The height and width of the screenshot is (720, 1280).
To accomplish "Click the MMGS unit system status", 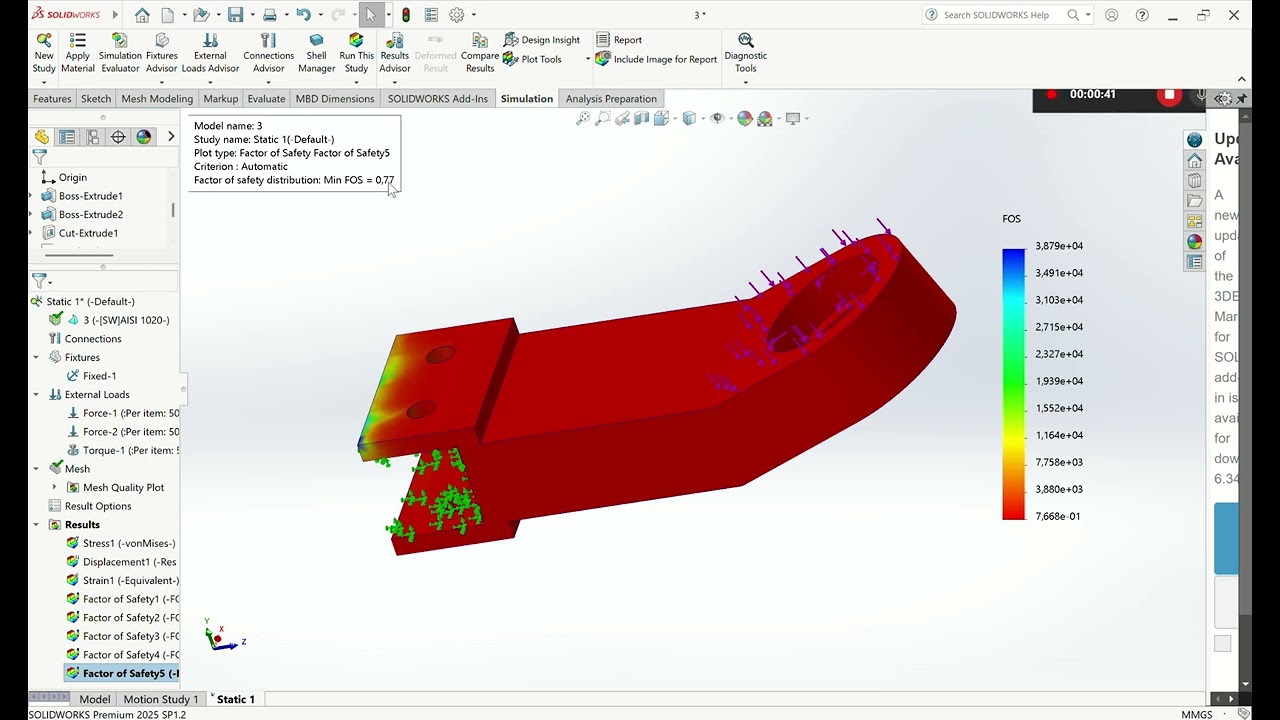I will (1196, 714).
